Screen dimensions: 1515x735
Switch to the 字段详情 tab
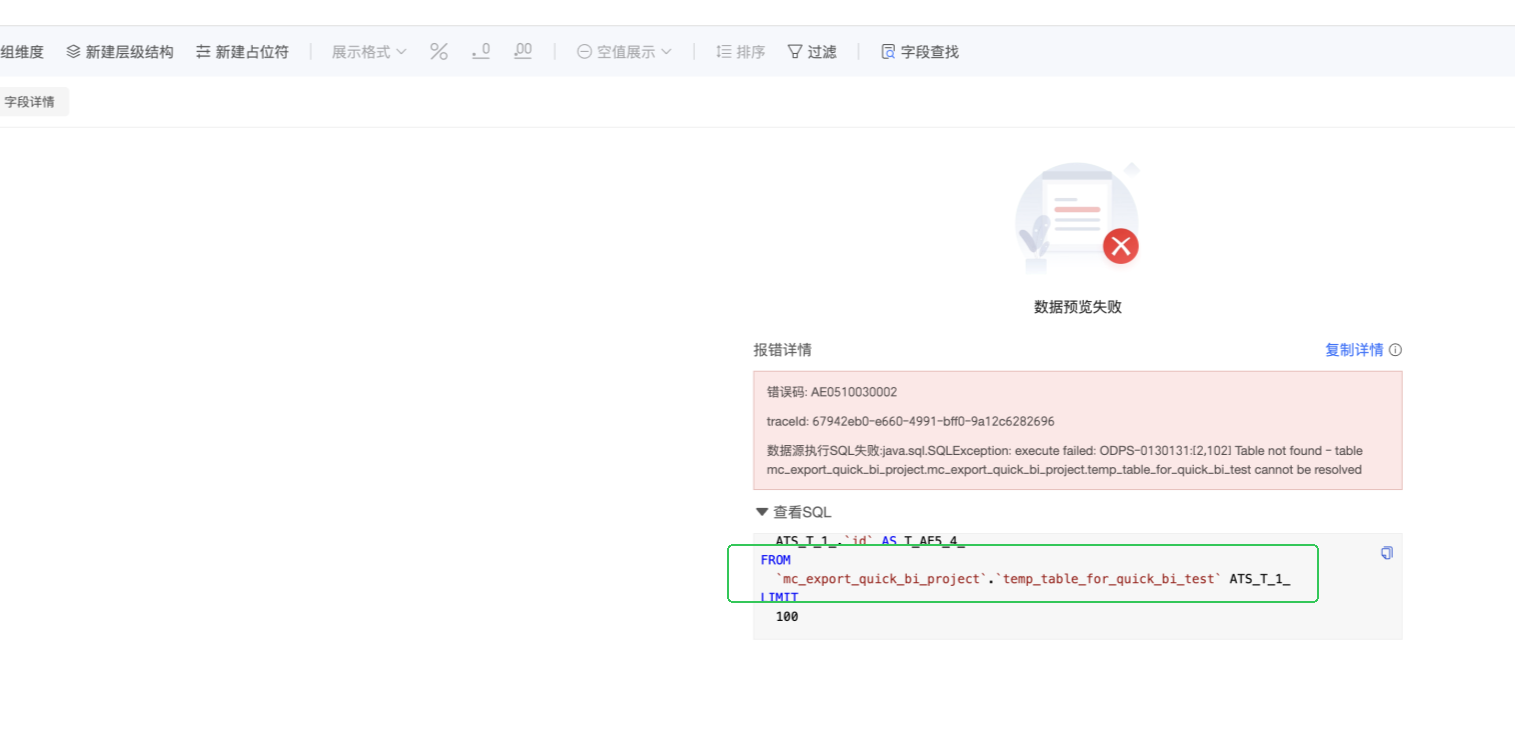30,102
